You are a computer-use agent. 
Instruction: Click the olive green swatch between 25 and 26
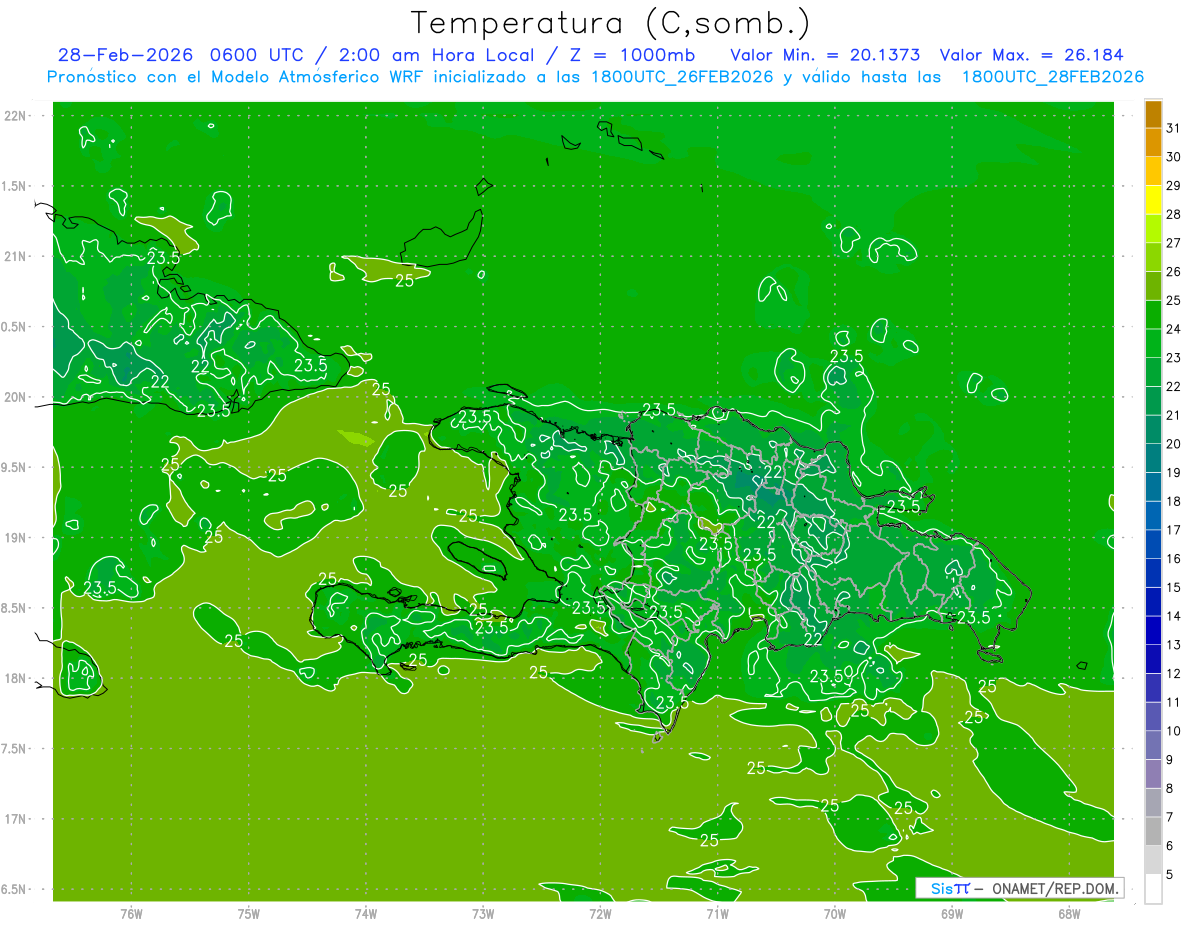pyautogui.click(x=1153, y=286)
